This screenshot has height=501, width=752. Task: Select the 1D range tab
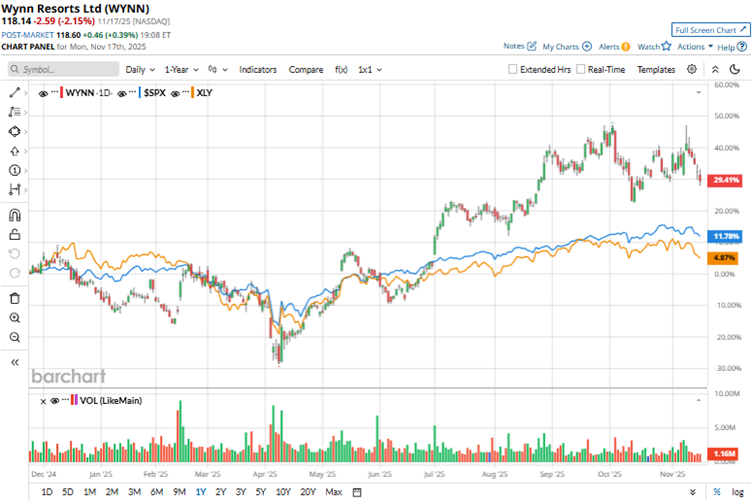point(47,492)
